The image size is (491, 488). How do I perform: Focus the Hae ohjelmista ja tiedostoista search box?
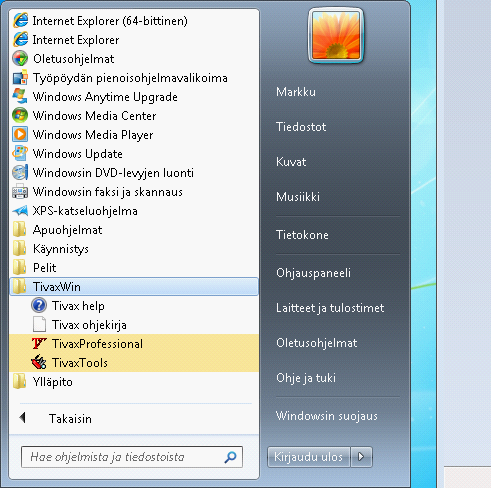tap(132, 457)
